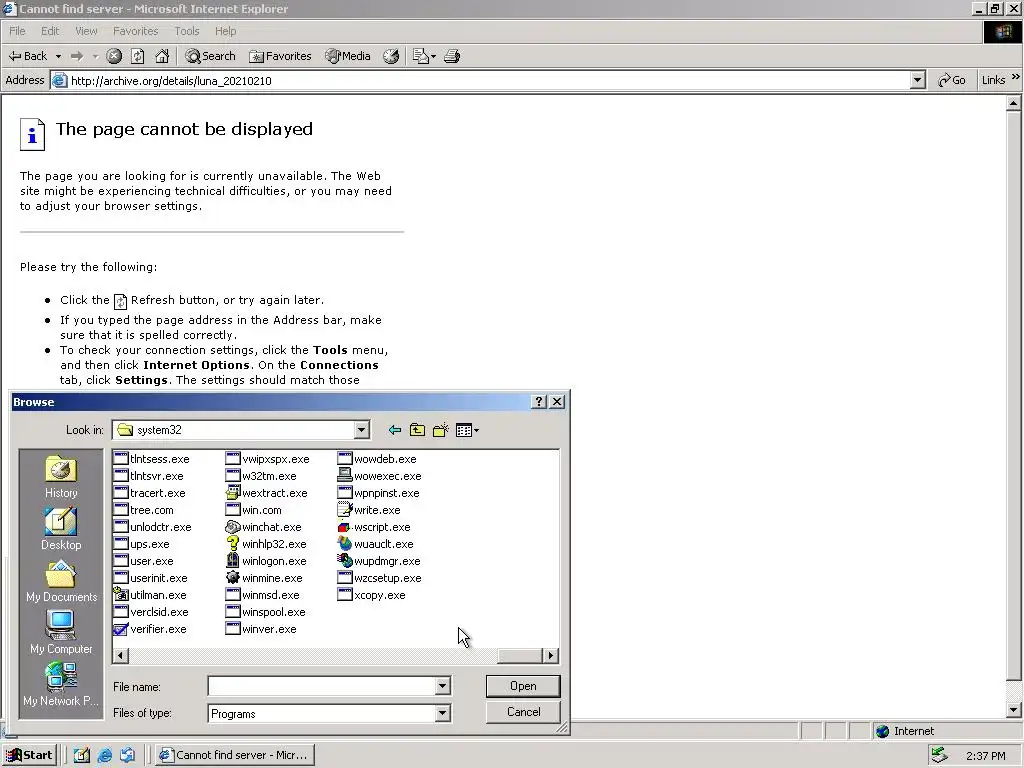Viewport: 1024px width, 768px height.
Task: Click the History toolbar icon
Action: click(391, 56)
